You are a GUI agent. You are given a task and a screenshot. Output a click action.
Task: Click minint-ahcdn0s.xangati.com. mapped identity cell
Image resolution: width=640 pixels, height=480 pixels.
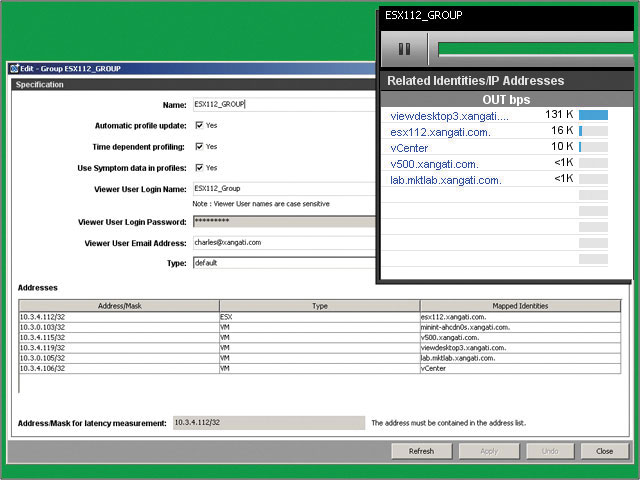click(x=520, y=327)
